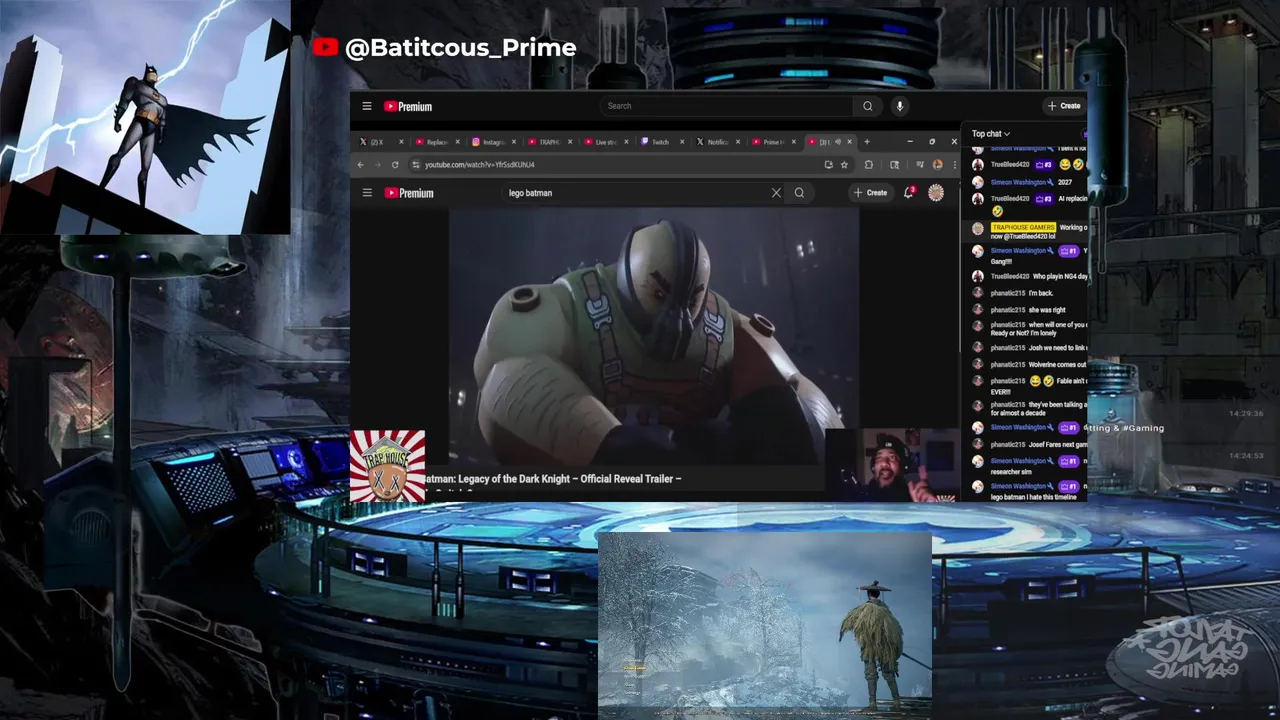Click the Trap House logo overlay
Viewport: 1280px width, 720px height.
(x=388, y=466)
